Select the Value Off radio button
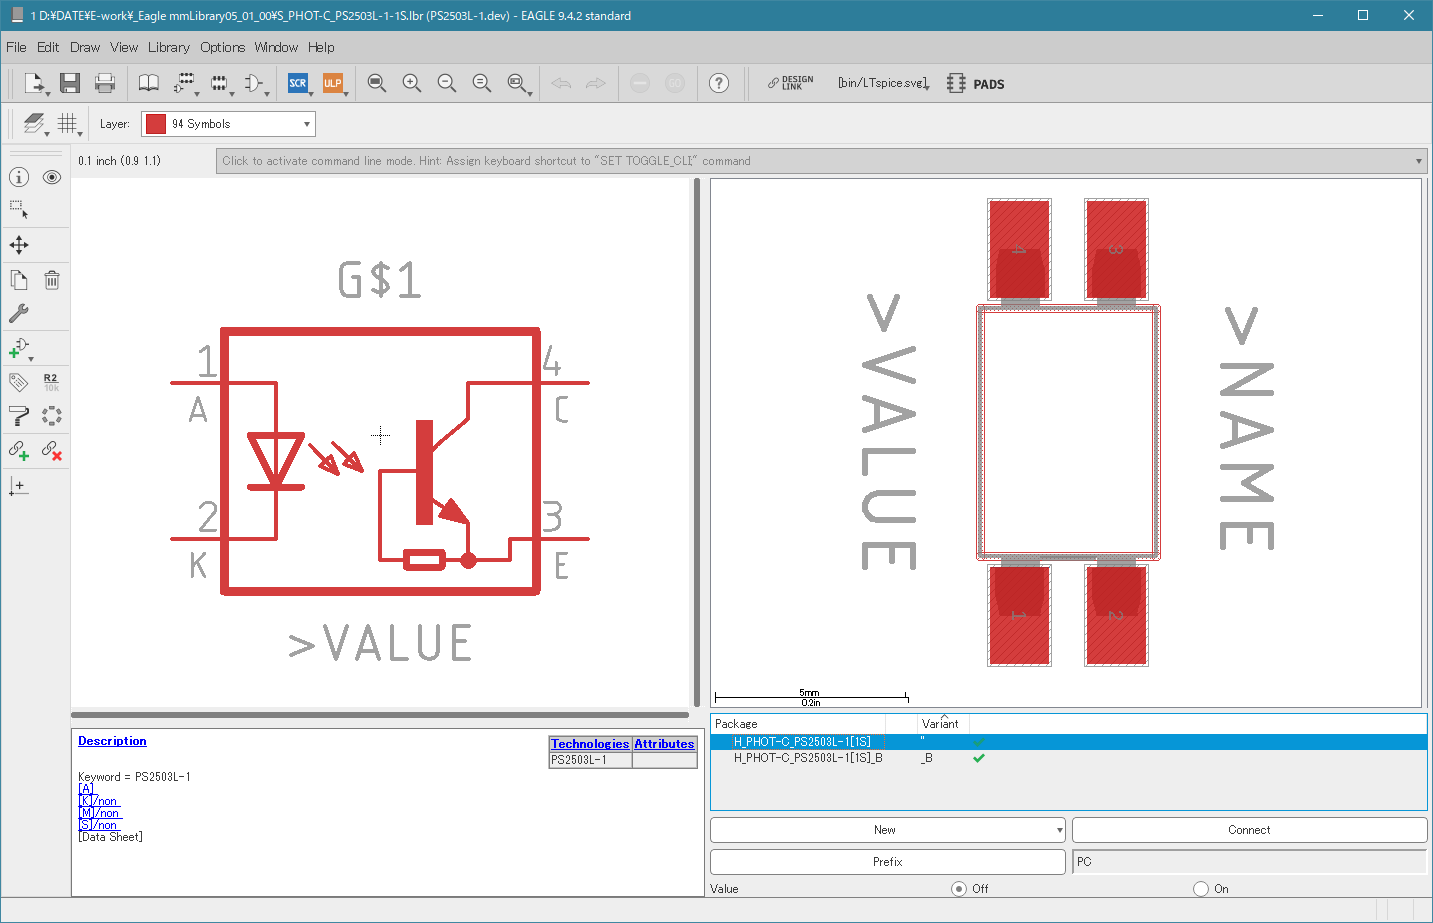The height and width of the screenshot is (923, 1433). click(959, 888)
